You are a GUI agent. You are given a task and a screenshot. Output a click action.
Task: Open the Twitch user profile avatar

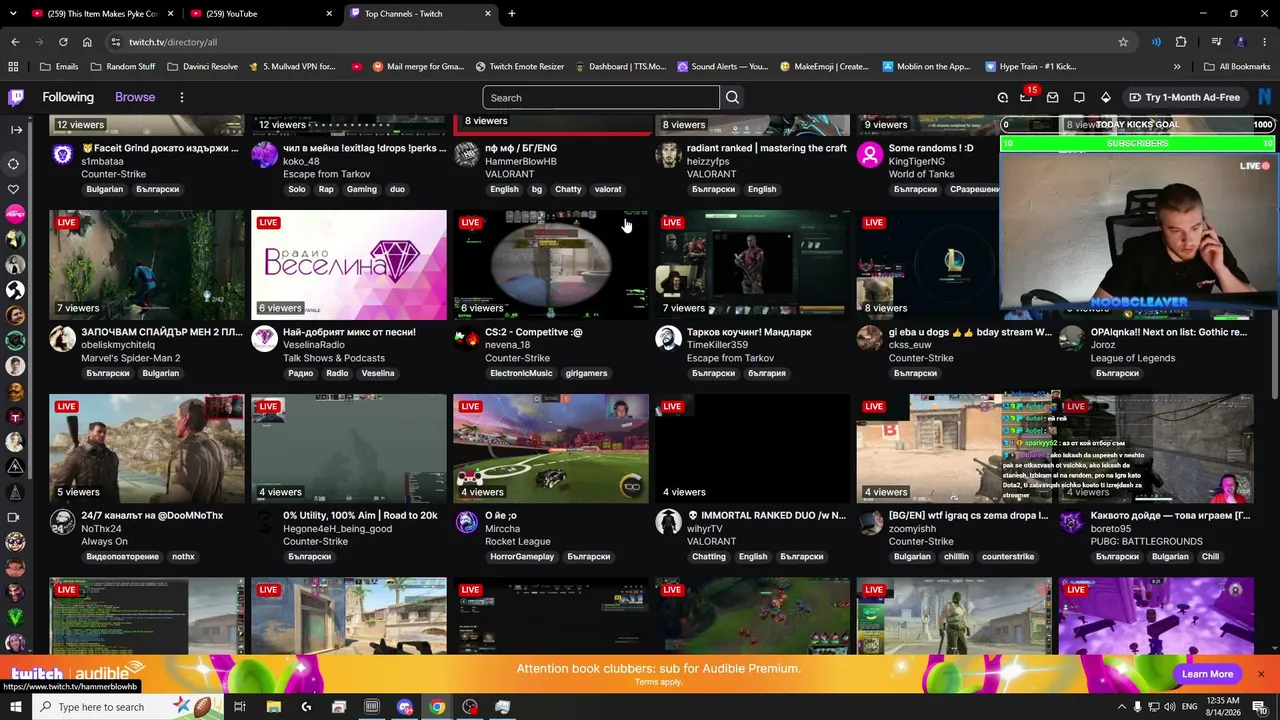[1265, 97]
